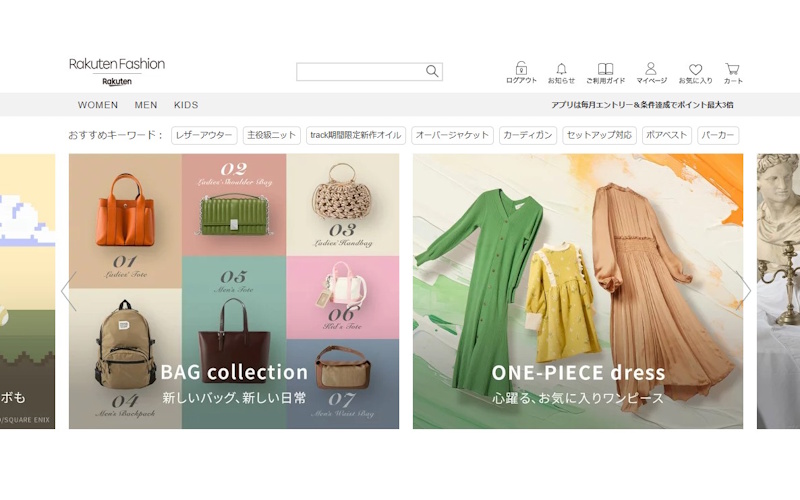
Task: Click the small Rakuten logo under the title
Action: pos(117,82)
